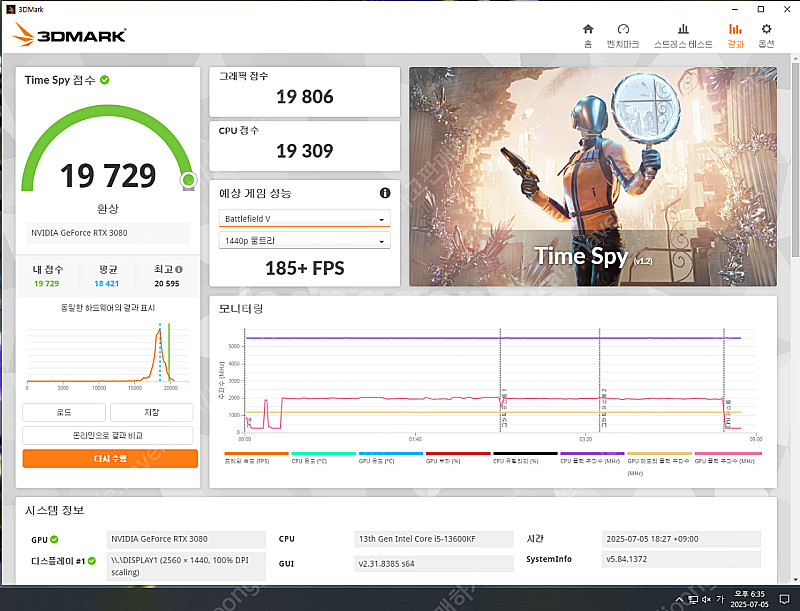Click the 시간 value 2025-07-05 18:27 +09:00

(681, 539)
